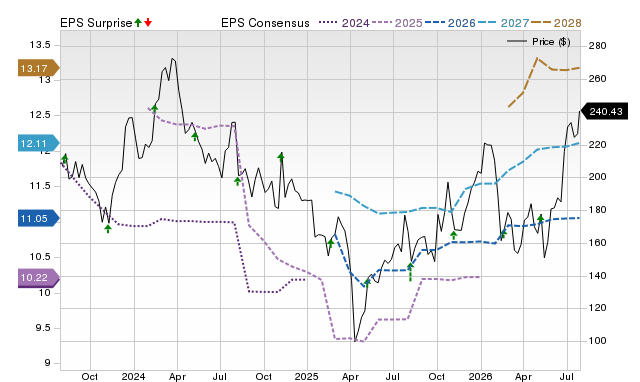The image size is (640, 382).
Task: Click the 13.5 left axis label
Action: pos(40,44)
